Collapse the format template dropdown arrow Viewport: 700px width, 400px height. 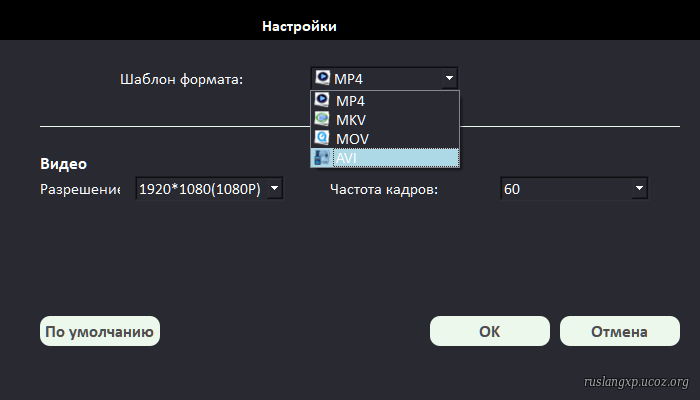[x=450, y=78]
